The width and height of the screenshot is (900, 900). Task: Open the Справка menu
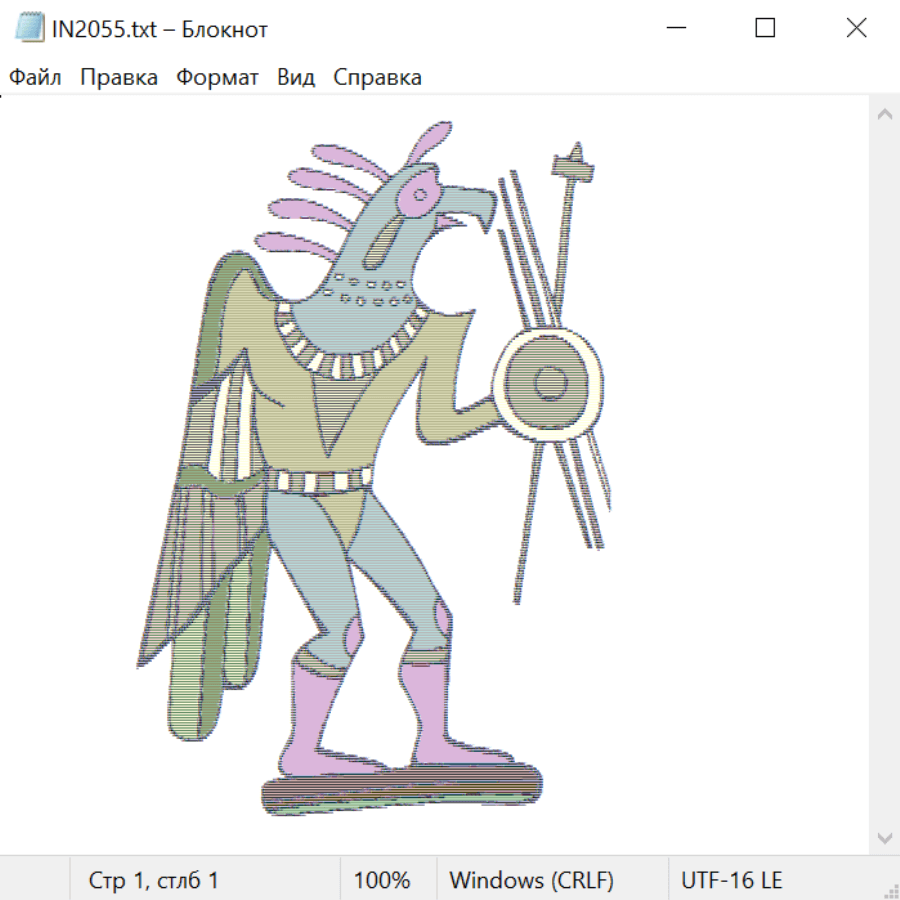coord(377,78)
